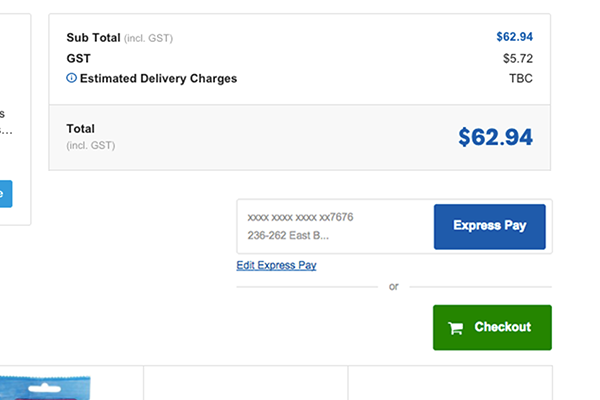The image size is (600, 400).
Task: Click the masked card number ending 7676
Action: coord(300,217)
